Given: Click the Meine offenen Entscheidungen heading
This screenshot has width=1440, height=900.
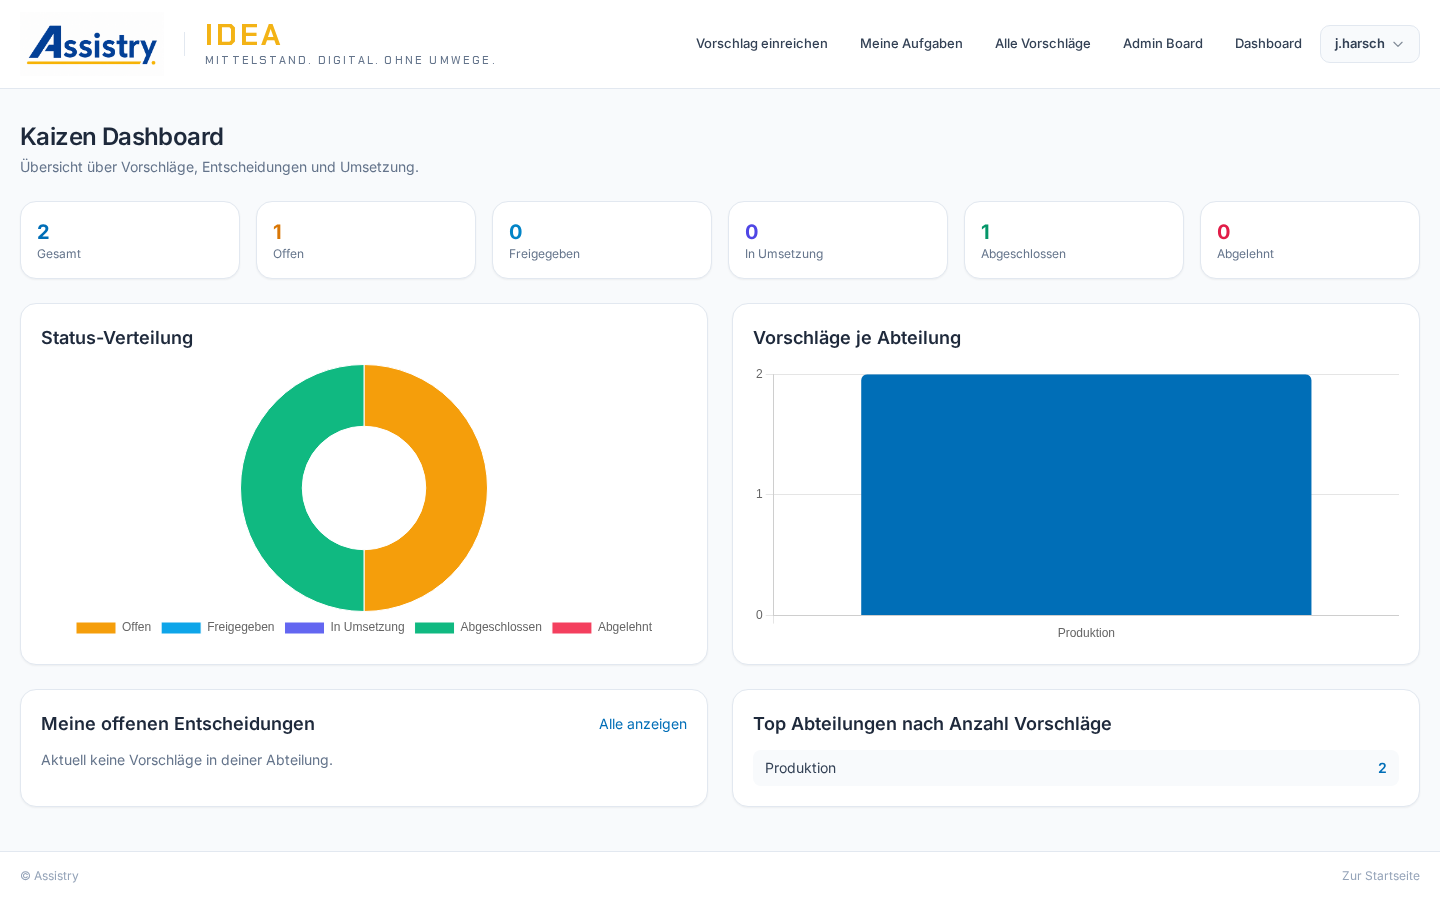Looking at the screenshot, I should pos(178,724).
